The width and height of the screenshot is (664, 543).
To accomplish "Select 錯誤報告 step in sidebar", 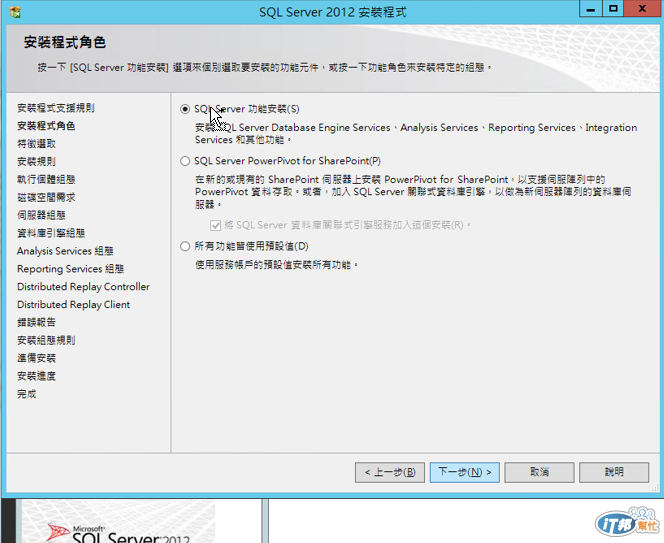I will [x=36, y=322].
